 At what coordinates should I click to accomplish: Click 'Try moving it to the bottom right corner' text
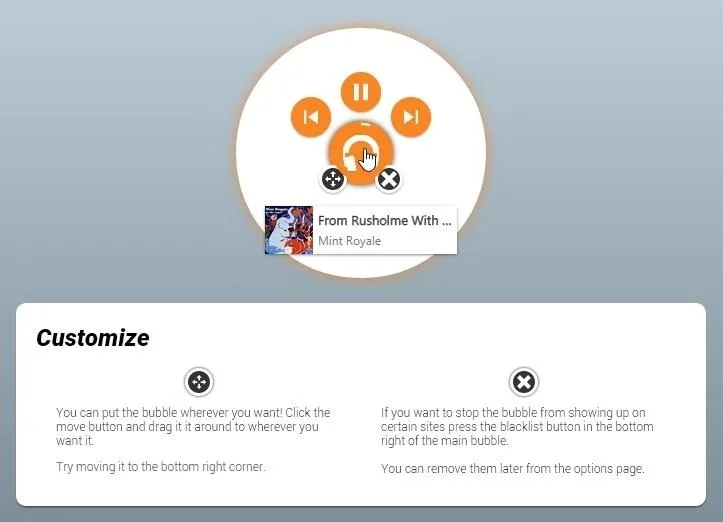pos(161,467)
